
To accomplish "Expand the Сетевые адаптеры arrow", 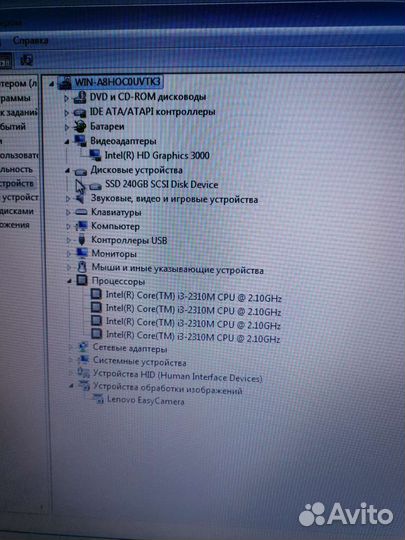I will 70,348.
